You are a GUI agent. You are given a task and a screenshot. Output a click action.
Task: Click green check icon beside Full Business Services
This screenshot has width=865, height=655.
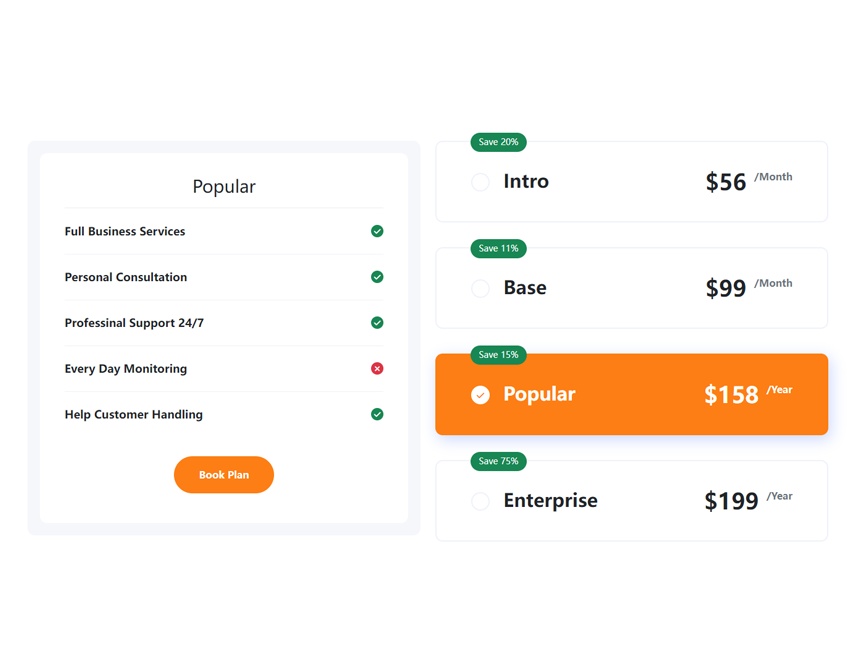click(377, 231)
